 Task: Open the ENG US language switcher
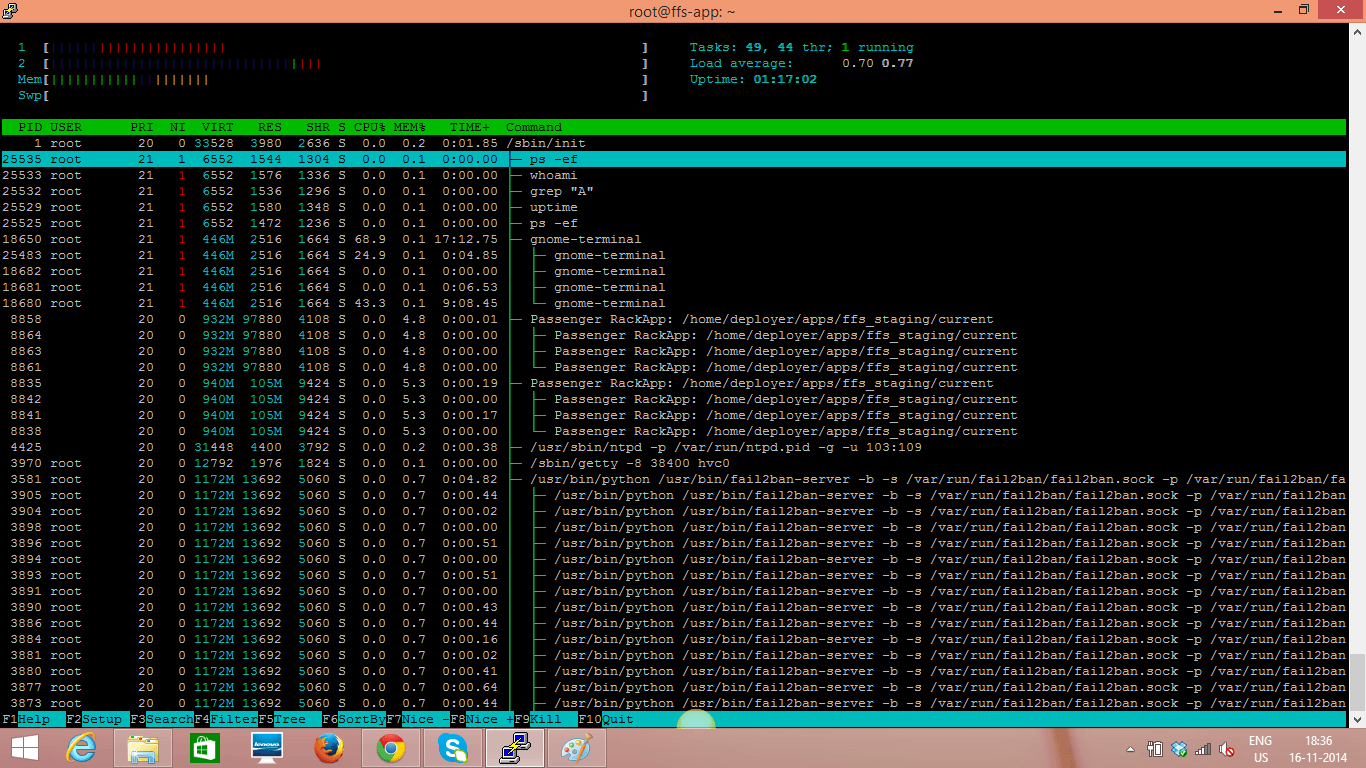pyautogui.click(x=1261, y=749)
